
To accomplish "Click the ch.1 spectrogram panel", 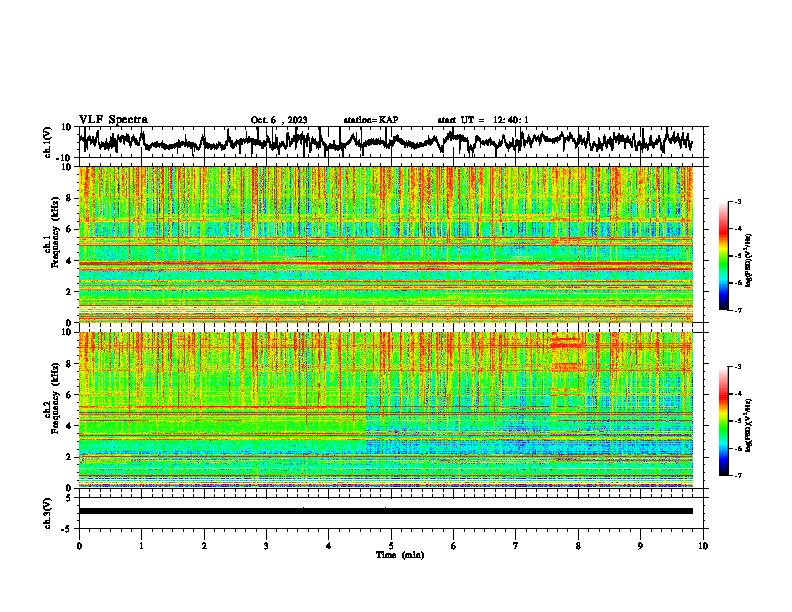I will [x=386, y=244].
